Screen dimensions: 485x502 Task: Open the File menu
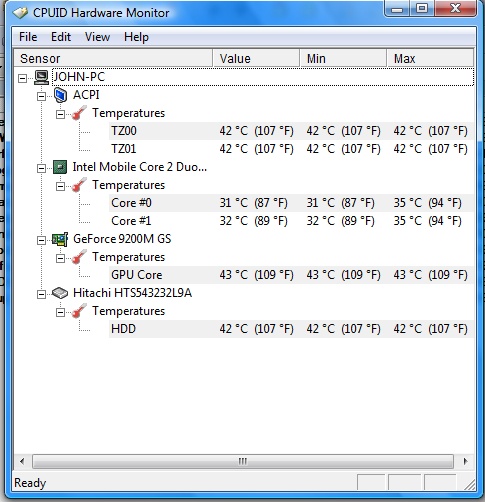(x=28, y=37)
